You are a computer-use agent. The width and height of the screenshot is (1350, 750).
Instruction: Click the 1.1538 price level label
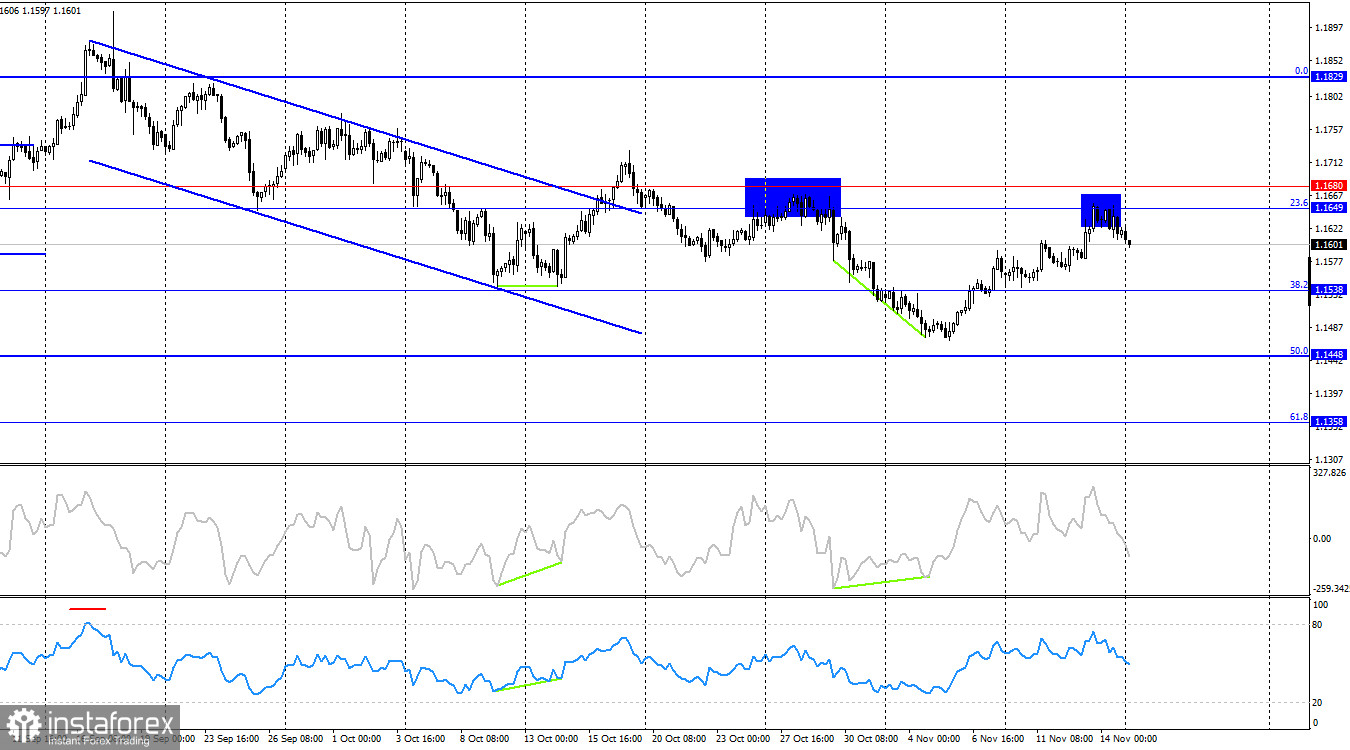pos(1329,289)
